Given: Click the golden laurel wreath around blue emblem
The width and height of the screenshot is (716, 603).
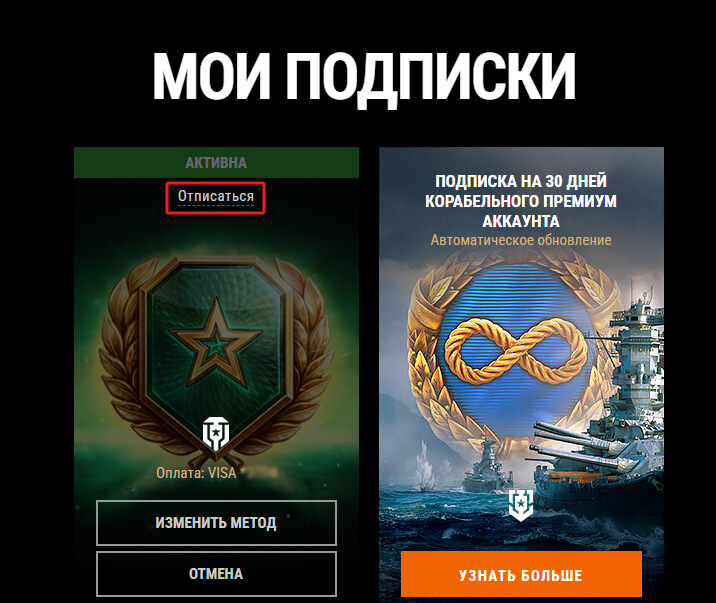Looking at the screenshot, I should [514, 347].
